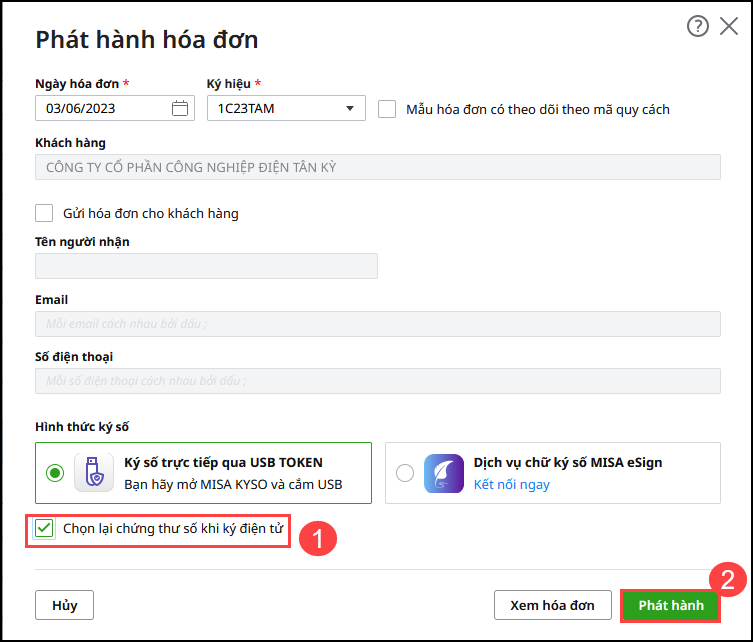
Task: Click the USB token signing icon
Action: [x=95, y=473]
